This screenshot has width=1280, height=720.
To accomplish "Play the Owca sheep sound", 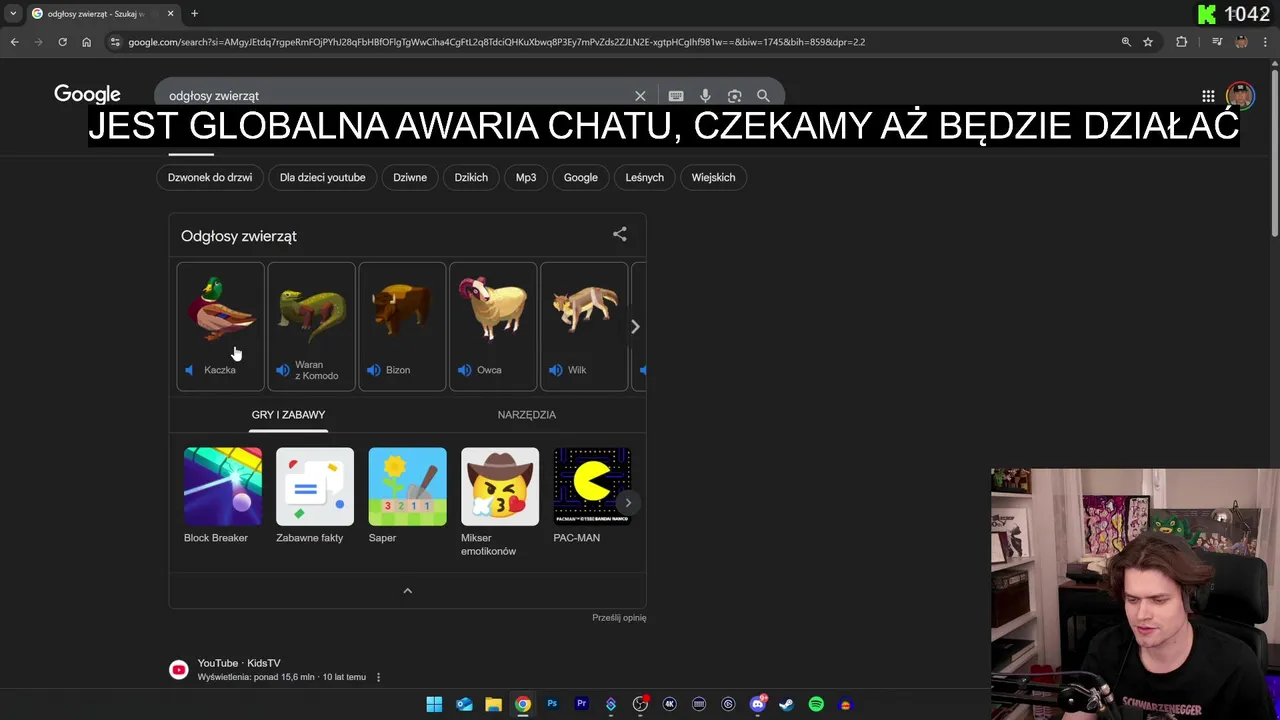I will [x=493, y=326].
